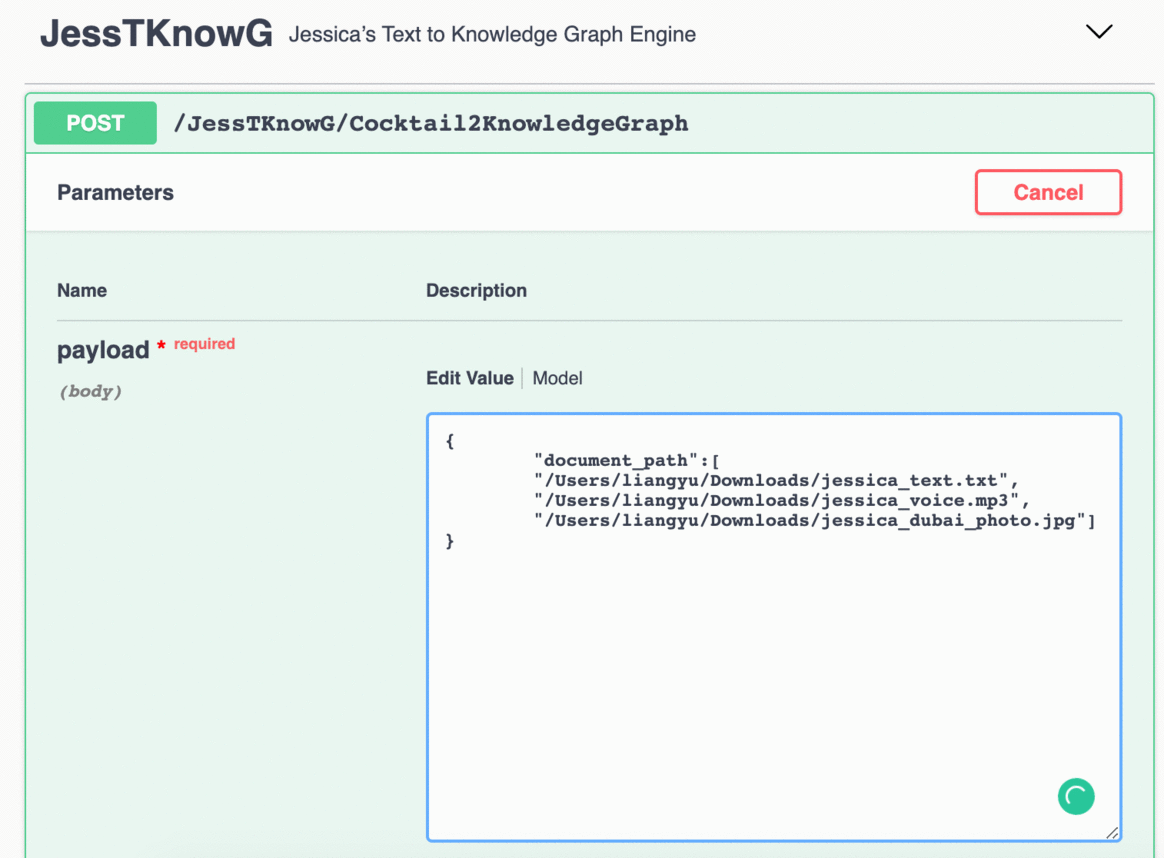This screenshot has height=858, width=1164.
Task: Select the Edit Value tab
Action: click(x=470, y=379)
